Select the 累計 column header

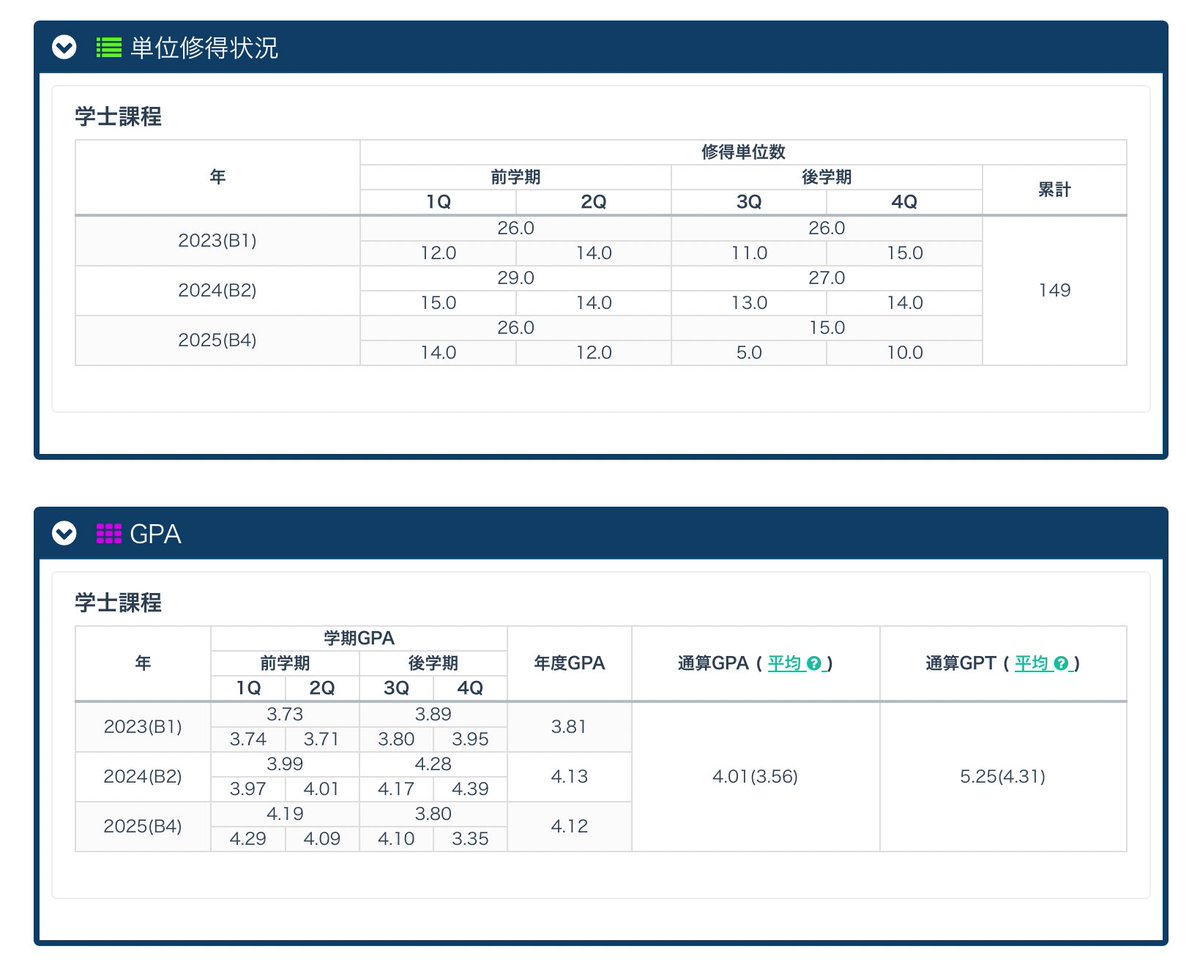(1054, 190)
